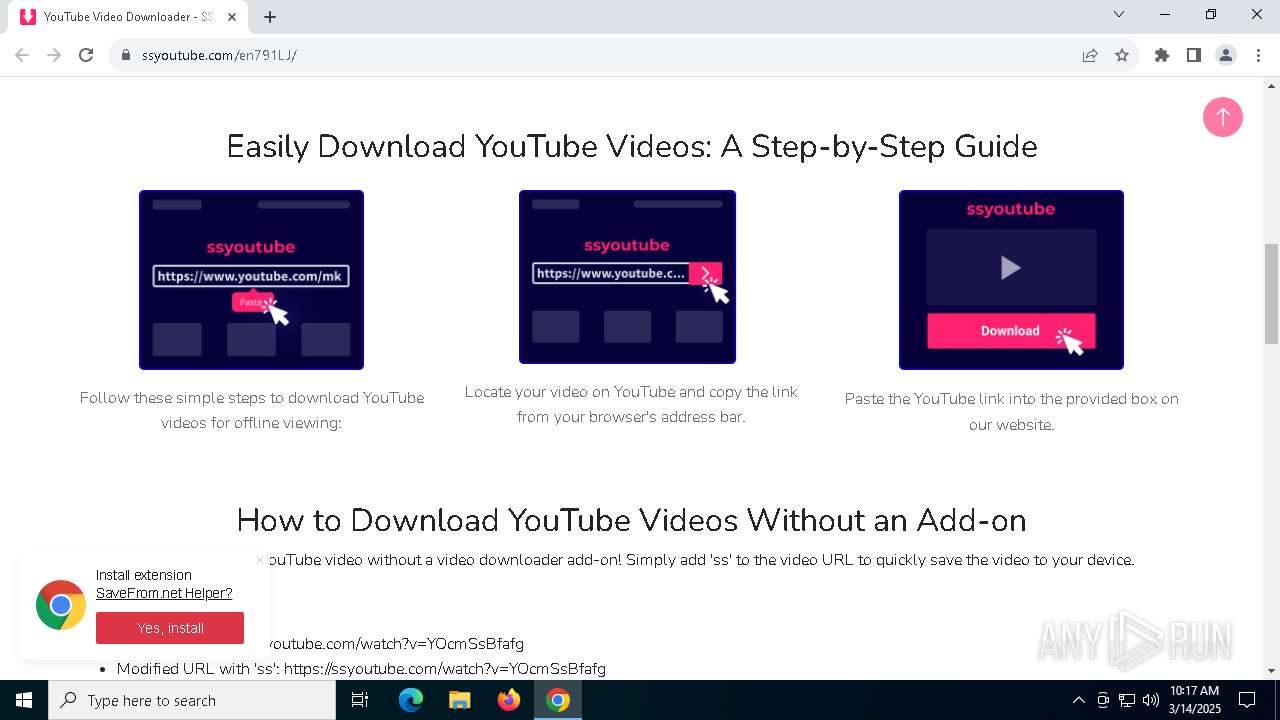The height and width of the screenshot is (720, 1280).
Task: Click the browser back arrow
Action: [x=22, y=55]
